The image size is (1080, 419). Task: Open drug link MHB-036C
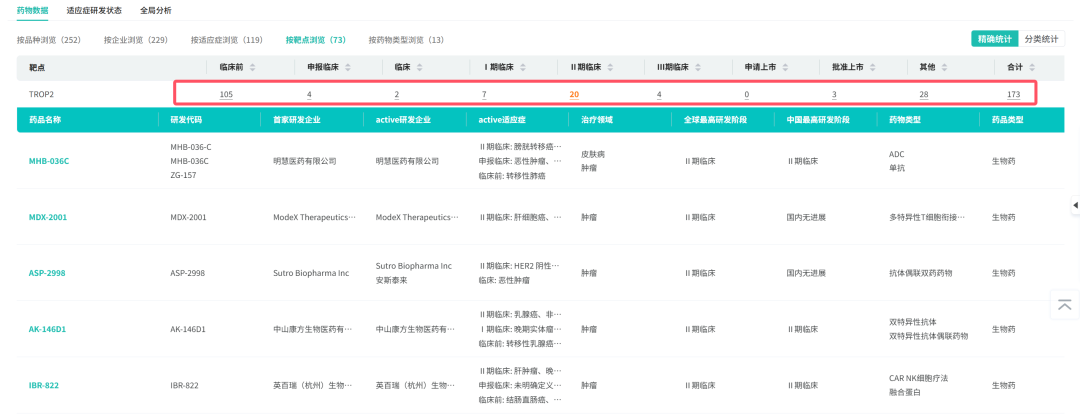[x=49, y=161]
